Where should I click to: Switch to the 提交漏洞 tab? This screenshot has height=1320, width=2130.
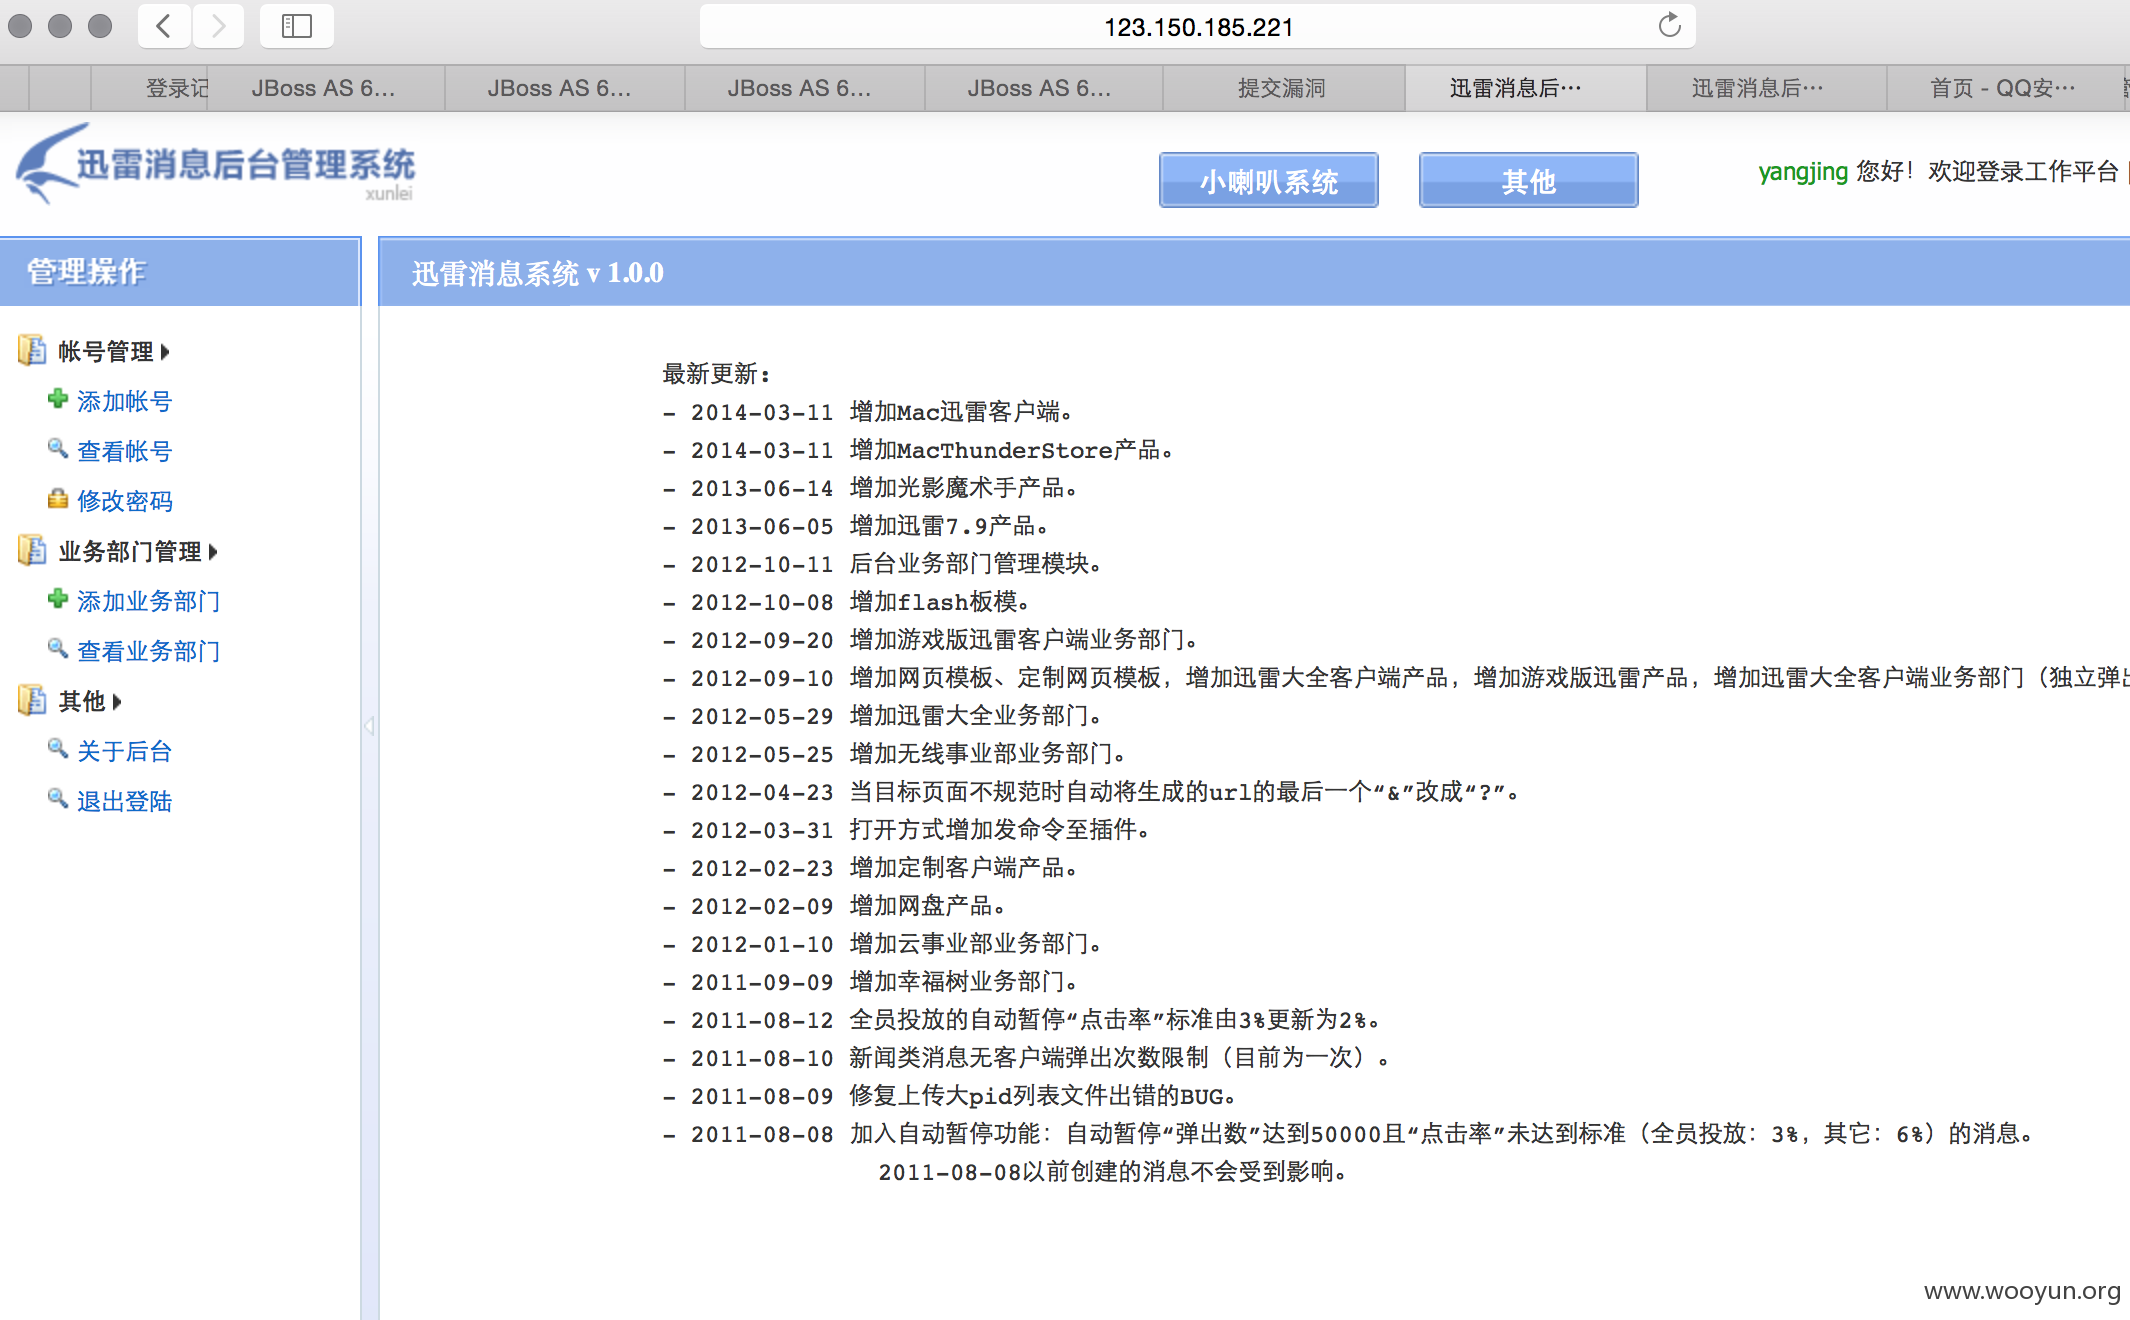(1283, 88)
